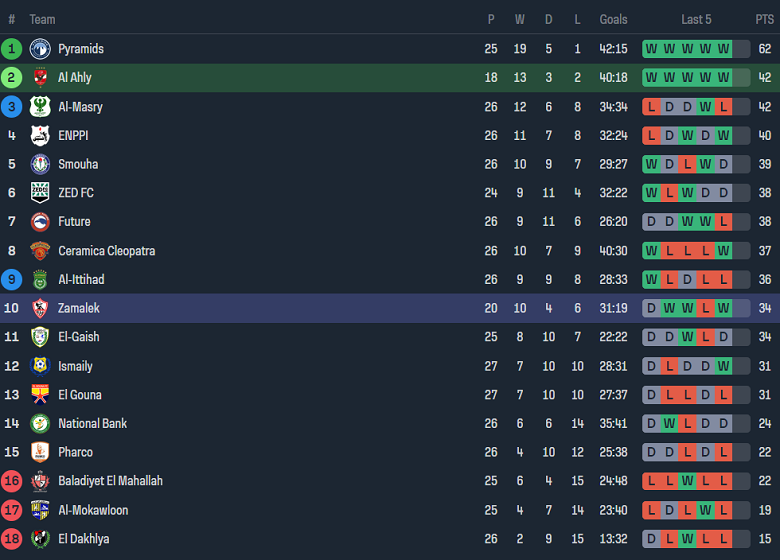Open Baladiyet El Mahallah team page

(x=110, y=481)
